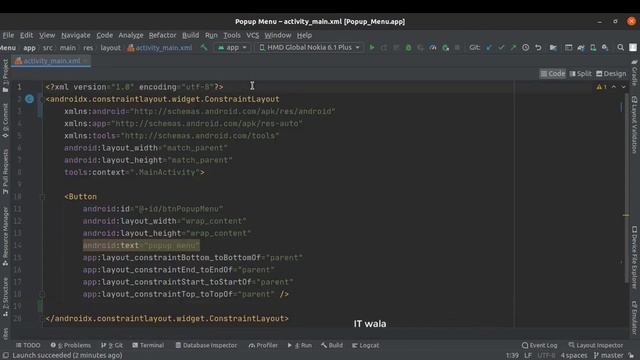Click the layout breadcrumb in the navigation bar
This screenshot has width=640, height=360.
110,48
